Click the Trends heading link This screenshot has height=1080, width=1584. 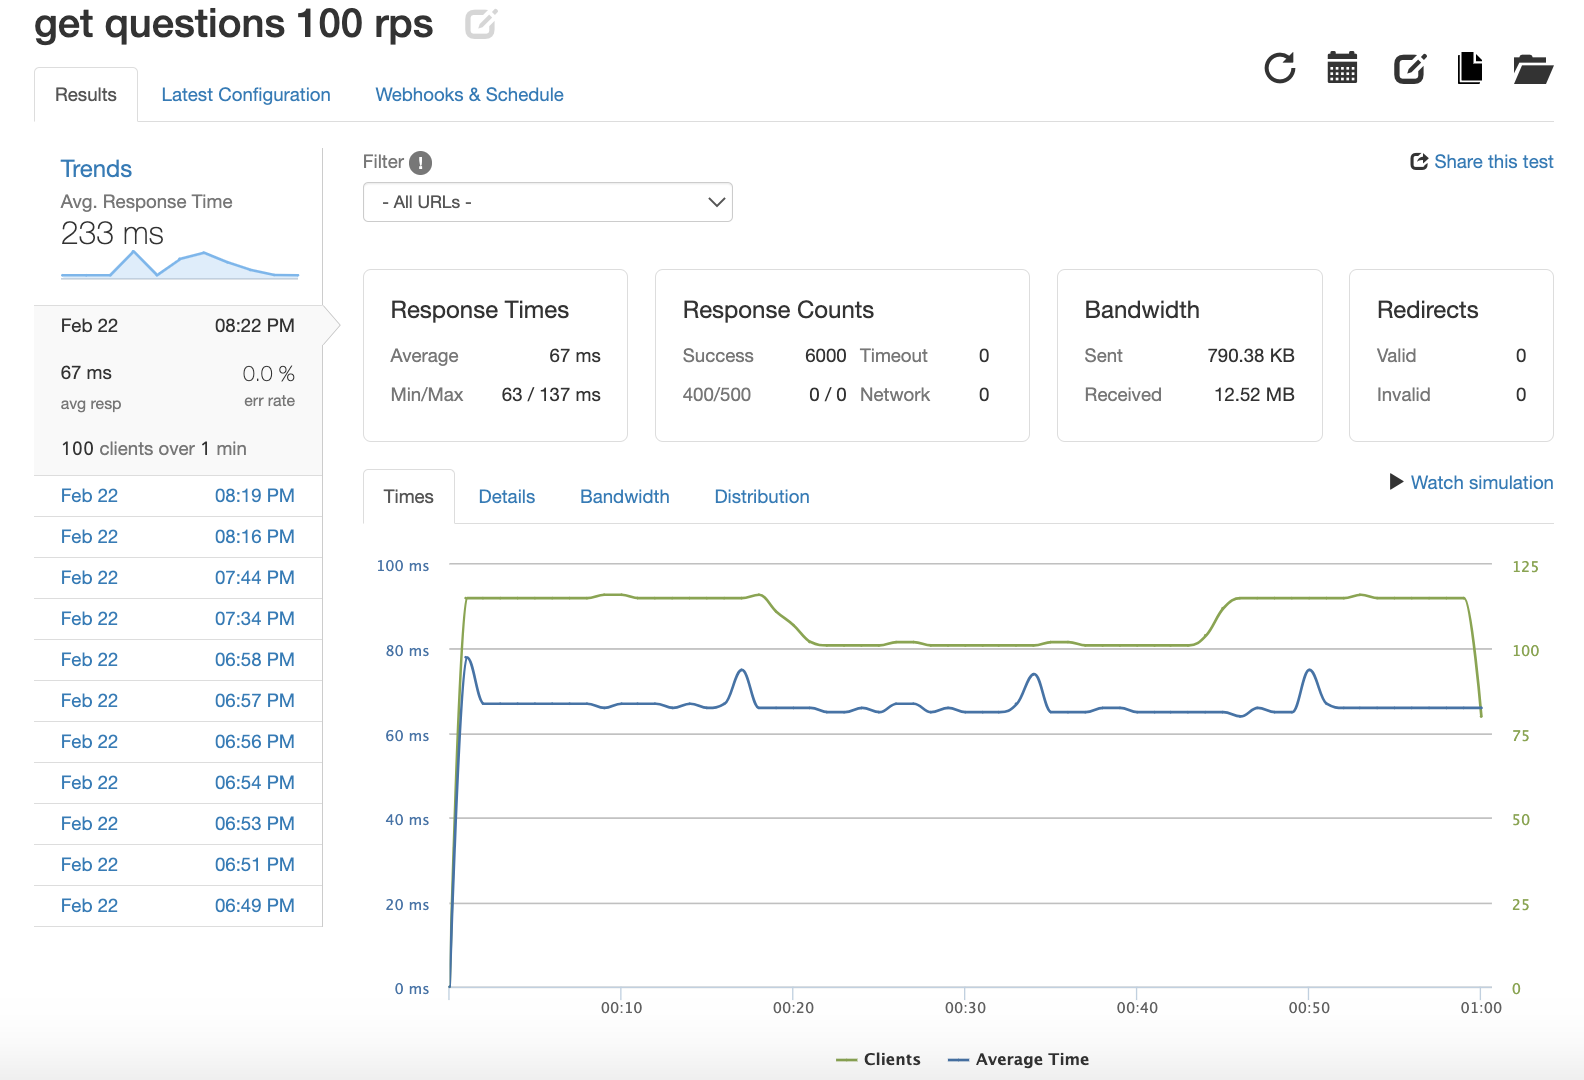tap(96, 169)
